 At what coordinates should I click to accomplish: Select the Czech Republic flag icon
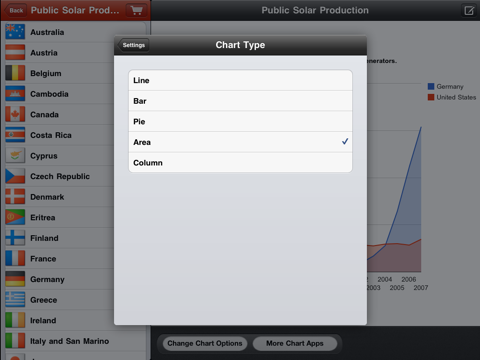[x=15, y=176]
